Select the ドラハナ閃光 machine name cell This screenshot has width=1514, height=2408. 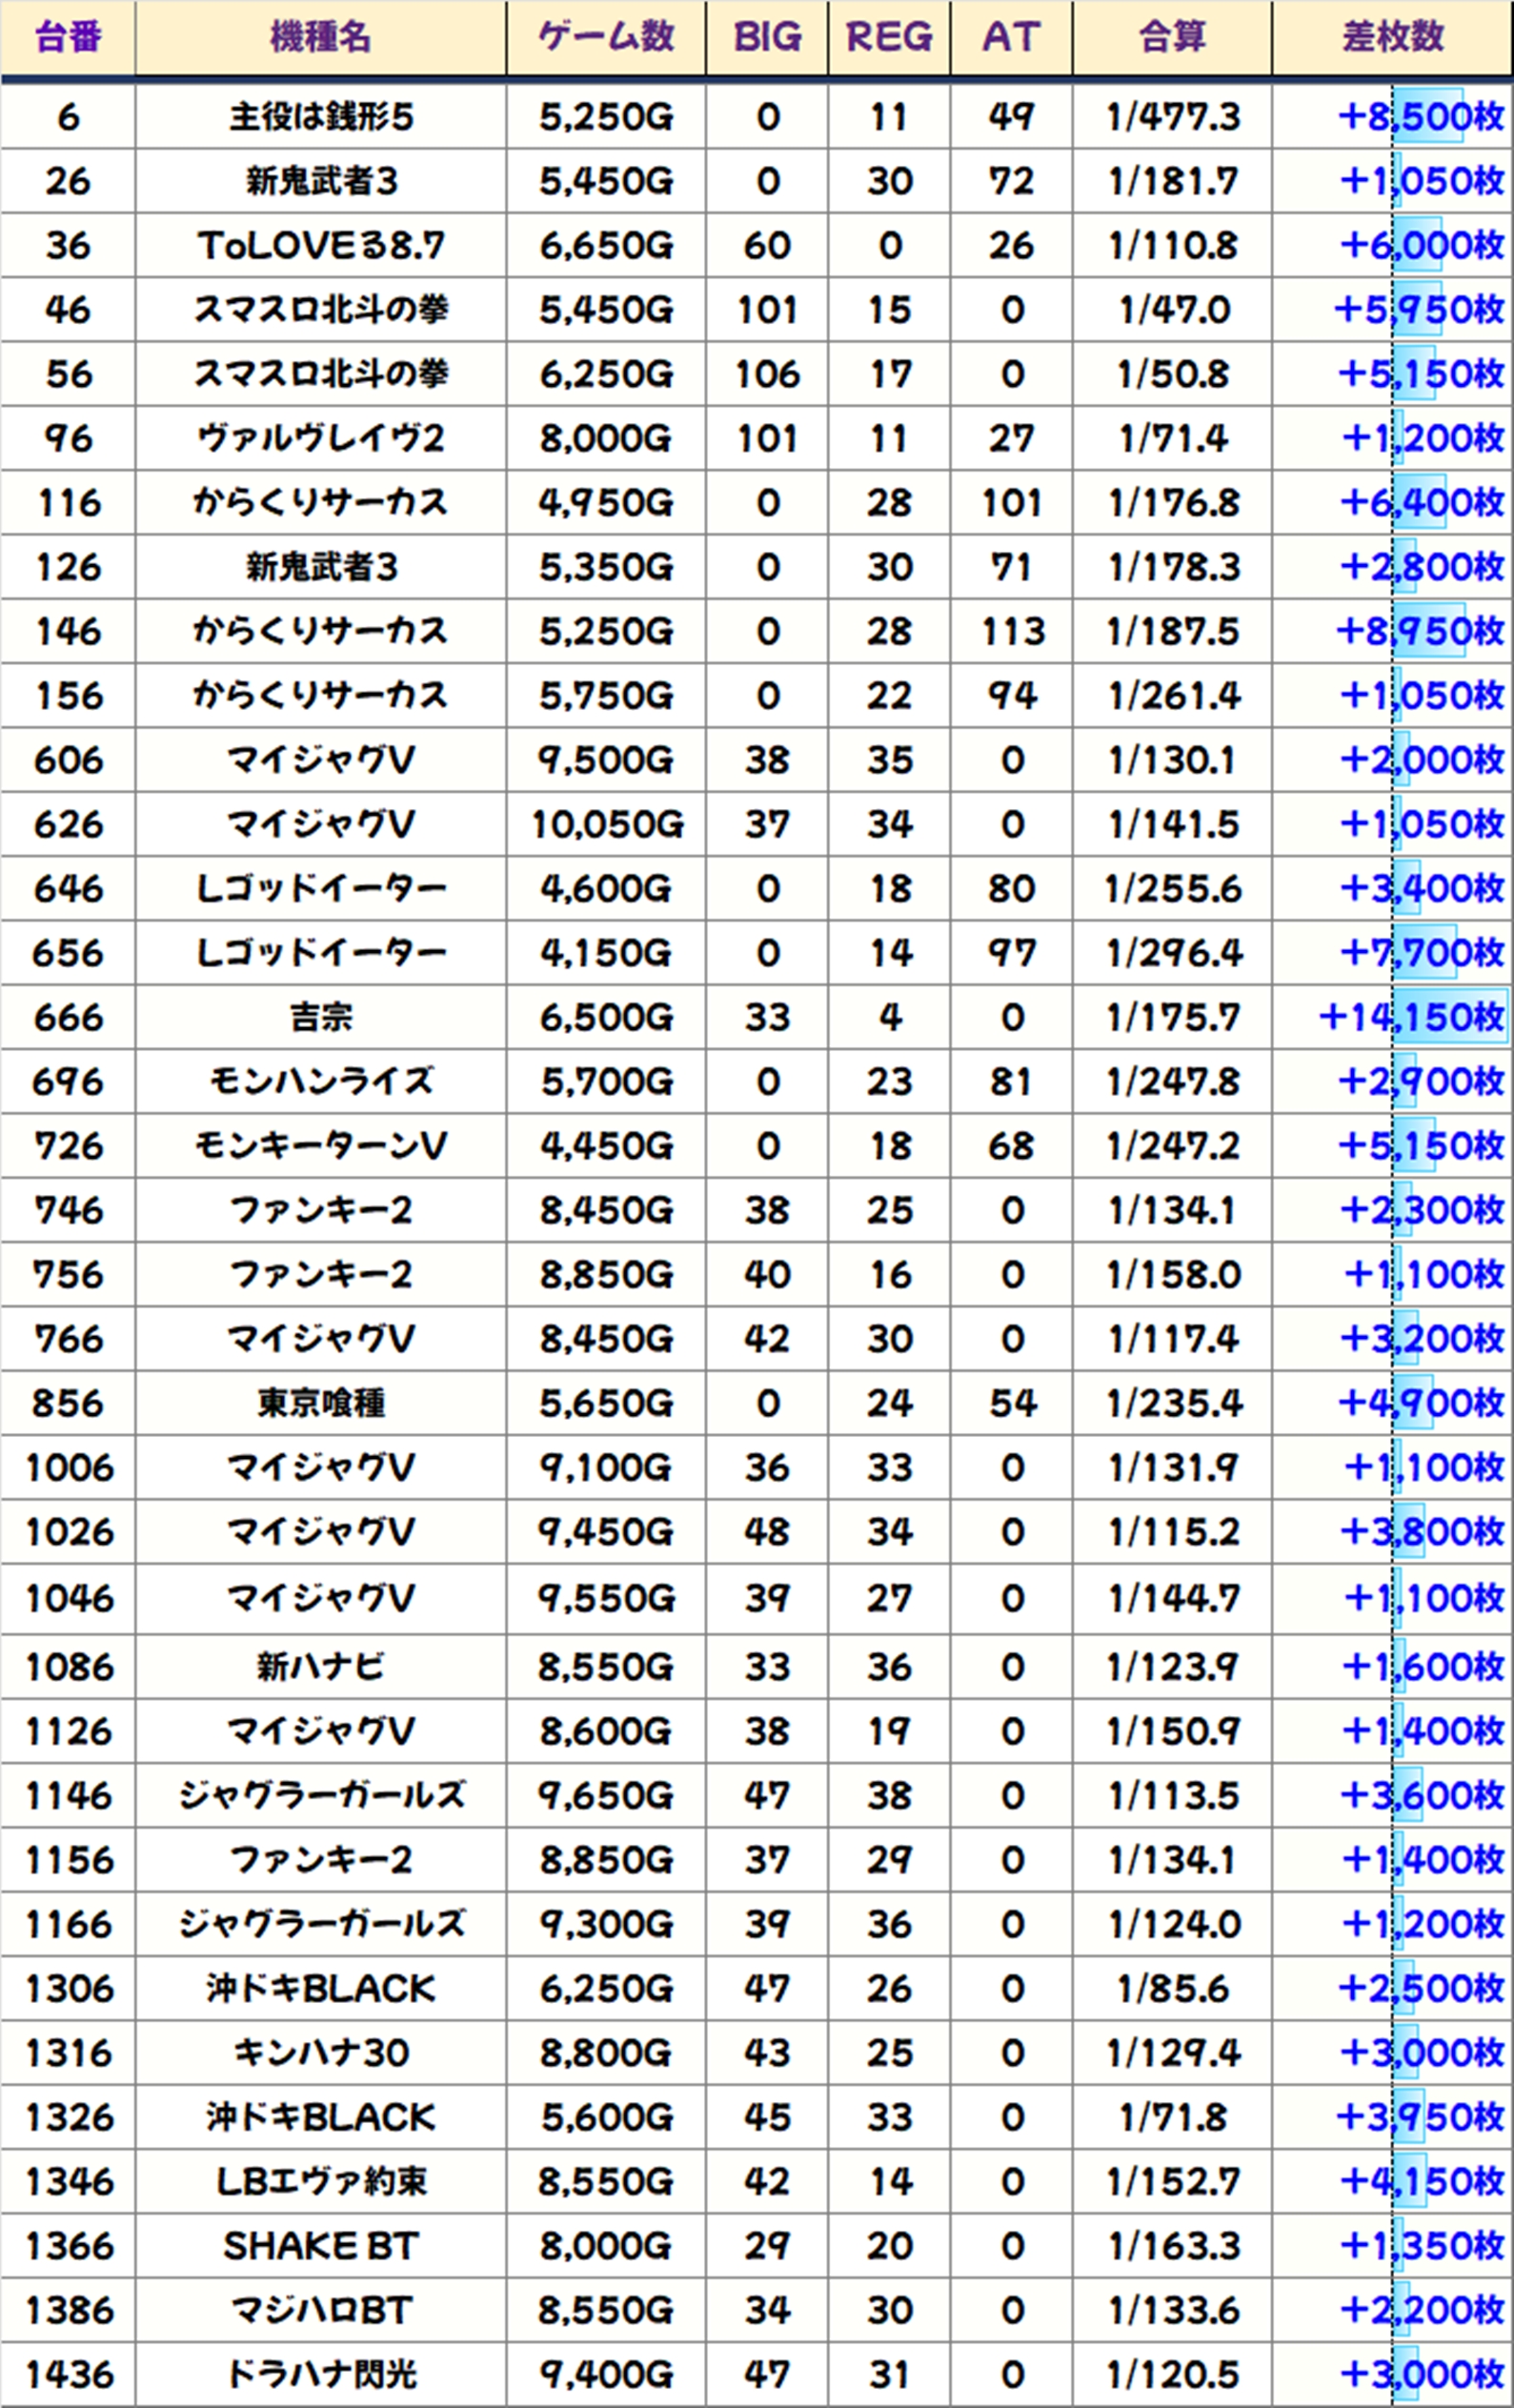tap(320, 2374)
